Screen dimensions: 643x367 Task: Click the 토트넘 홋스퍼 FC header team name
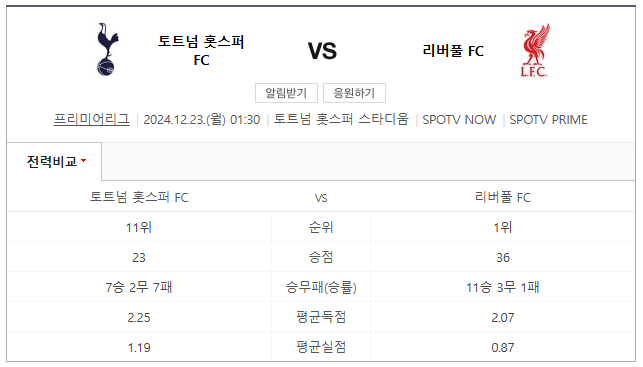201,50
